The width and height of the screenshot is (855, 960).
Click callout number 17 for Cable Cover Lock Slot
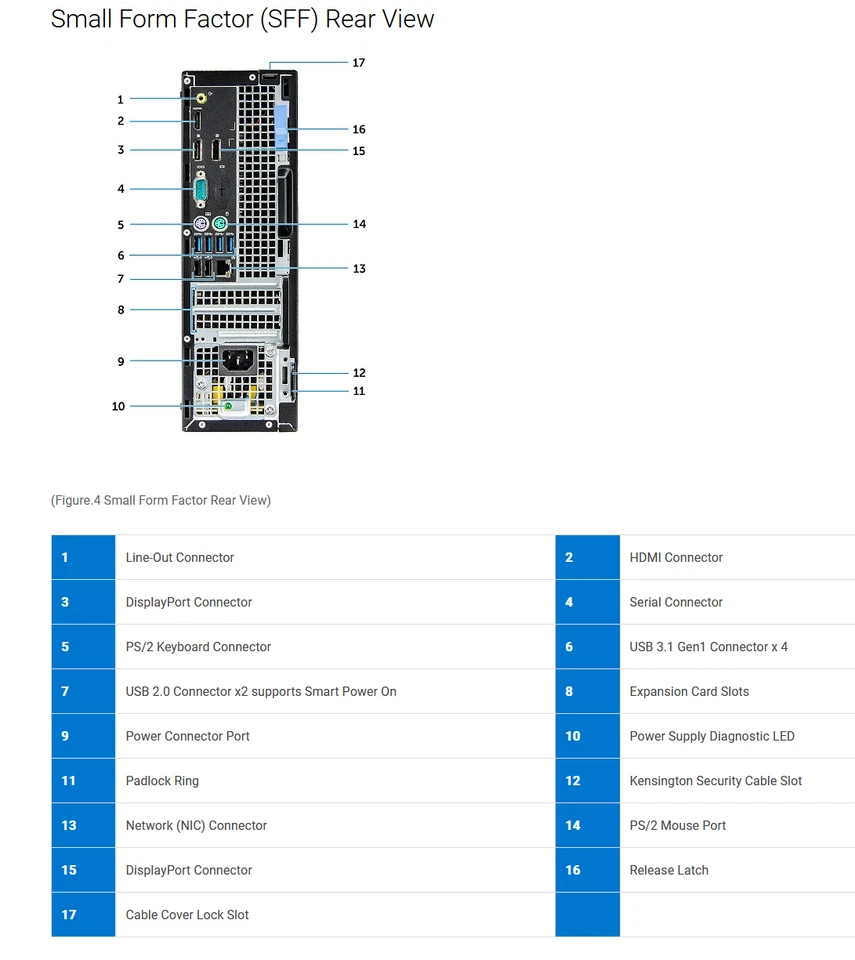click(x=358, y=62)
